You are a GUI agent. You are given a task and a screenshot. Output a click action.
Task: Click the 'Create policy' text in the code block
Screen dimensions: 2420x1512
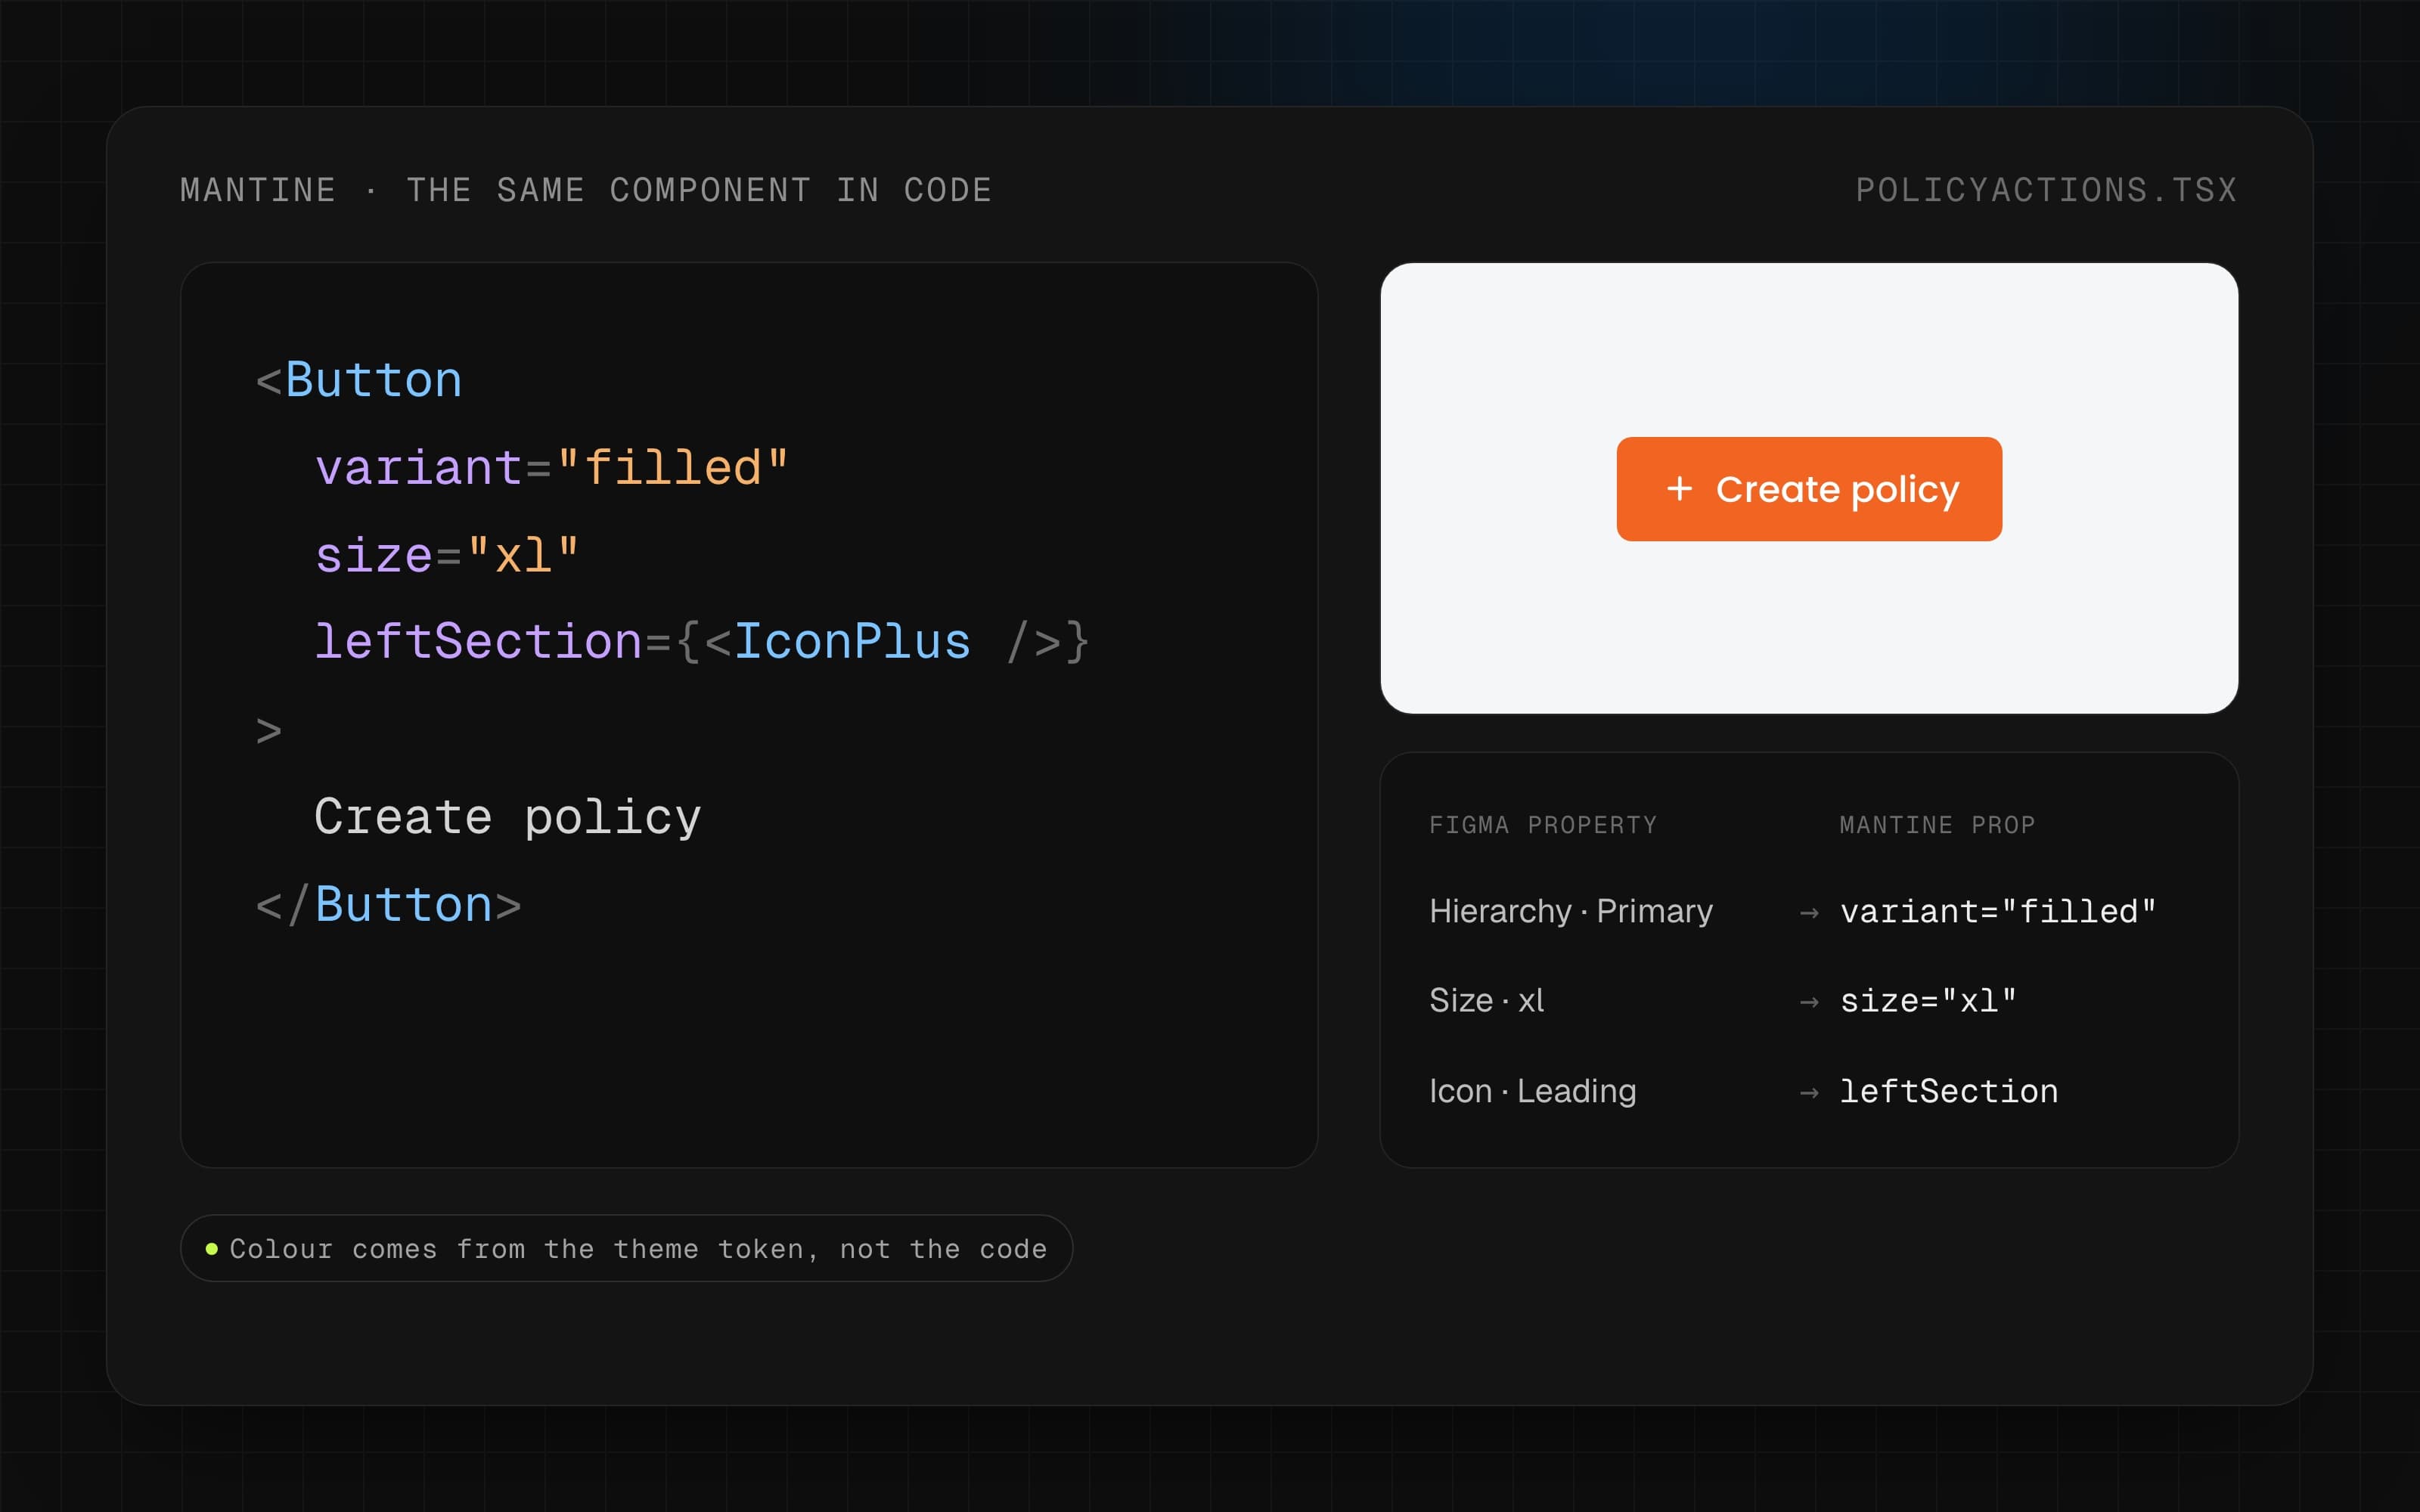(x=508, y=818)
